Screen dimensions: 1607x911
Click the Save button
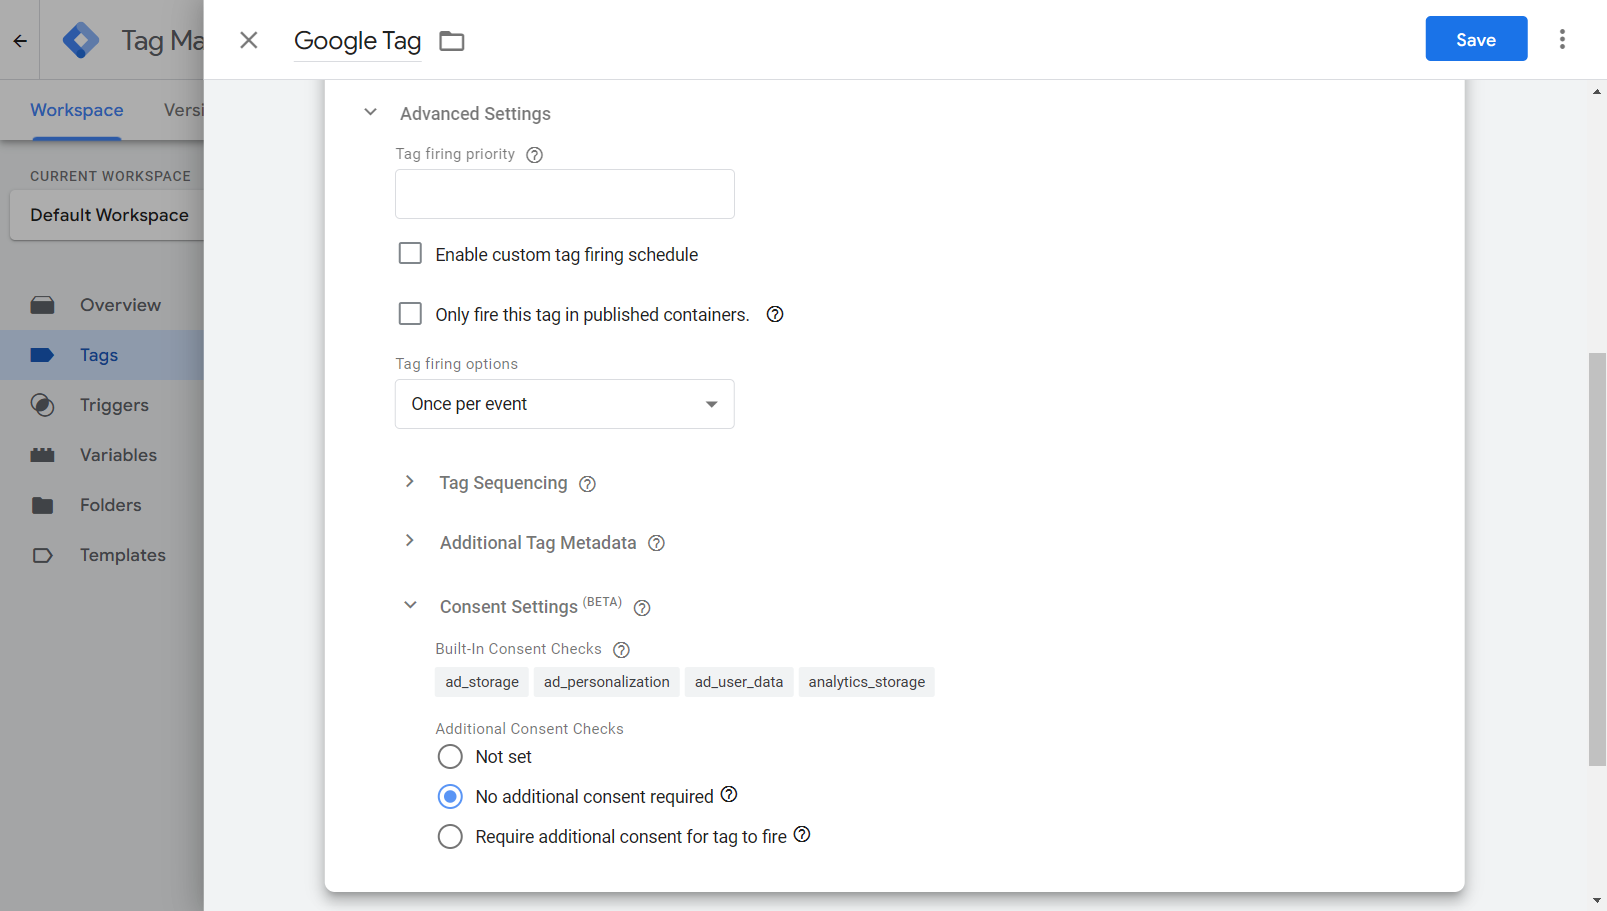click(x=1475, y=39)
